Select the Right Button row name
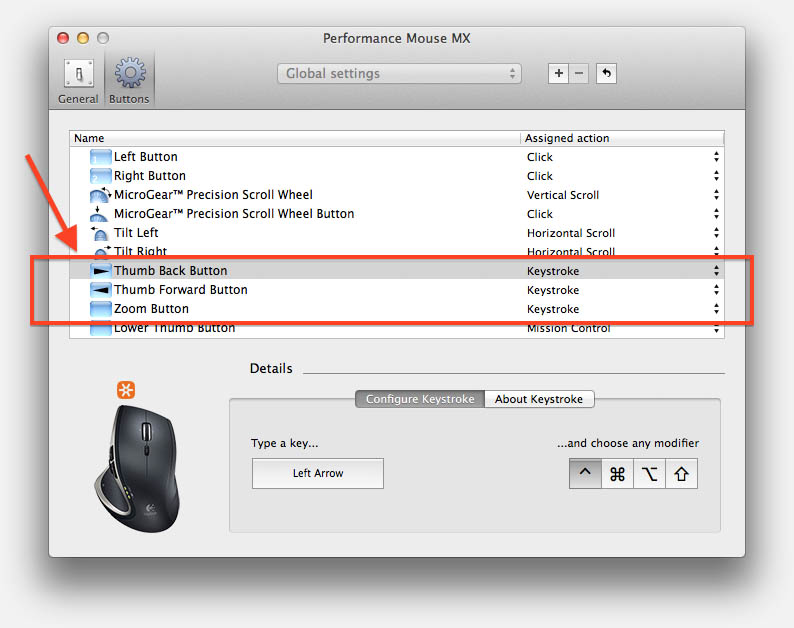This screenshot has width=794, height=628. pyautogui.click(x=150, y=176)
